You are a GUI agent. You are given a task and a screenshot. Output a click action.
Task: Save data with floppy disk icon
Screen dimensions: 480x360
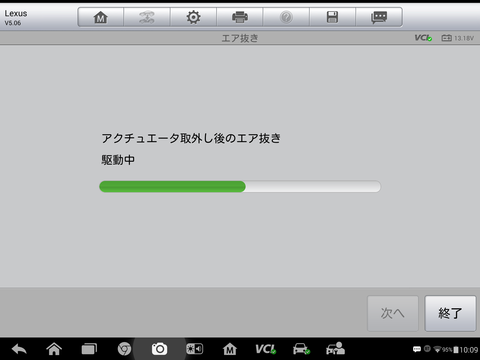(x=332, y=17)
